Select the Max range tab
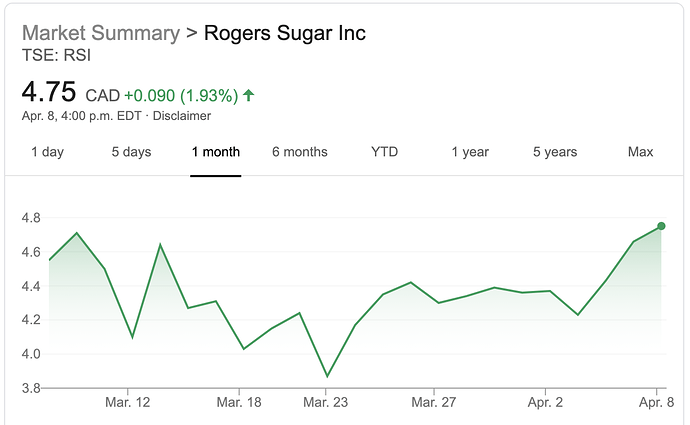Screen dimensions: 690x425 pos(640,152)
